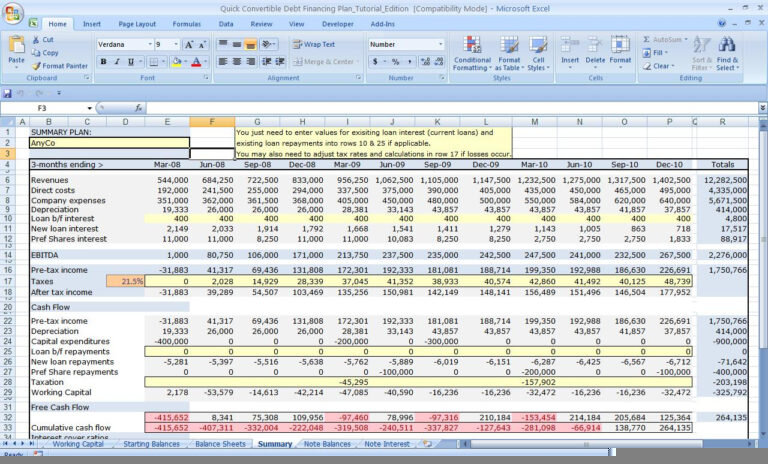The image size is (768, 464).
Task: Select the AnyCo company name cell
Action: (x=109, y=143)
